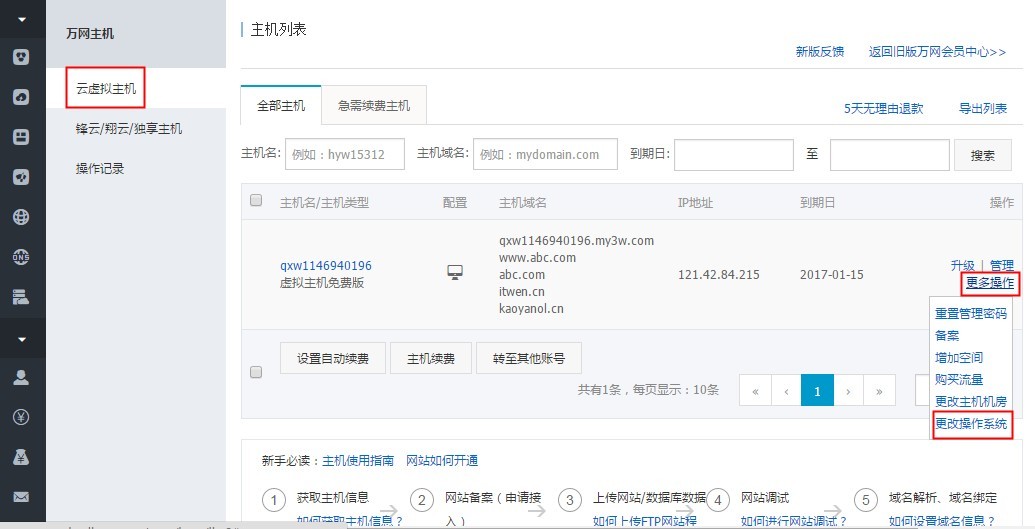Open the user account icon in the sidebar

(21, 377)
